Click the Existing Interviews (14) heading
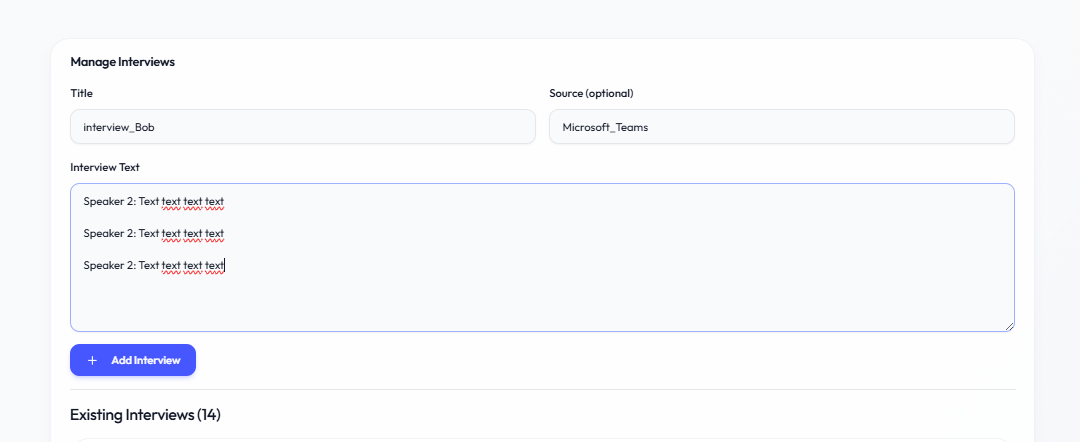The image size is (1080, 442). point(145,415)
